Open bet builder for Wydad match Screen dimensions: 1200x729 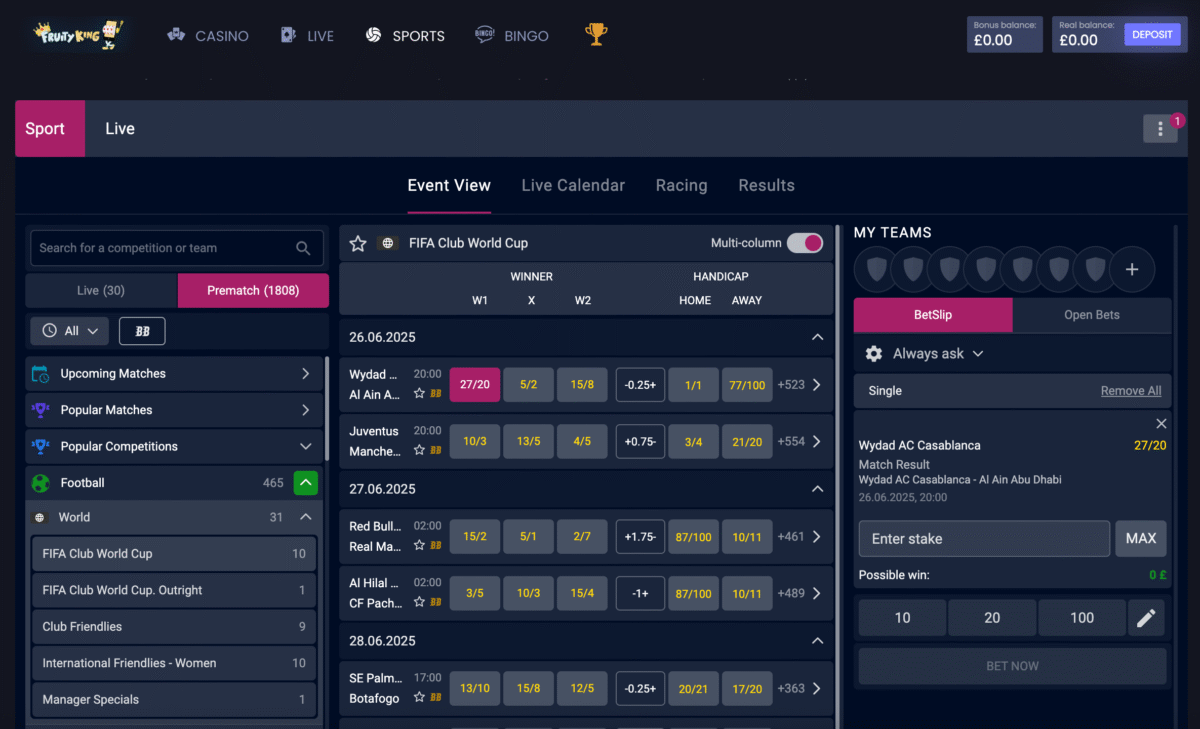(436, 394)
